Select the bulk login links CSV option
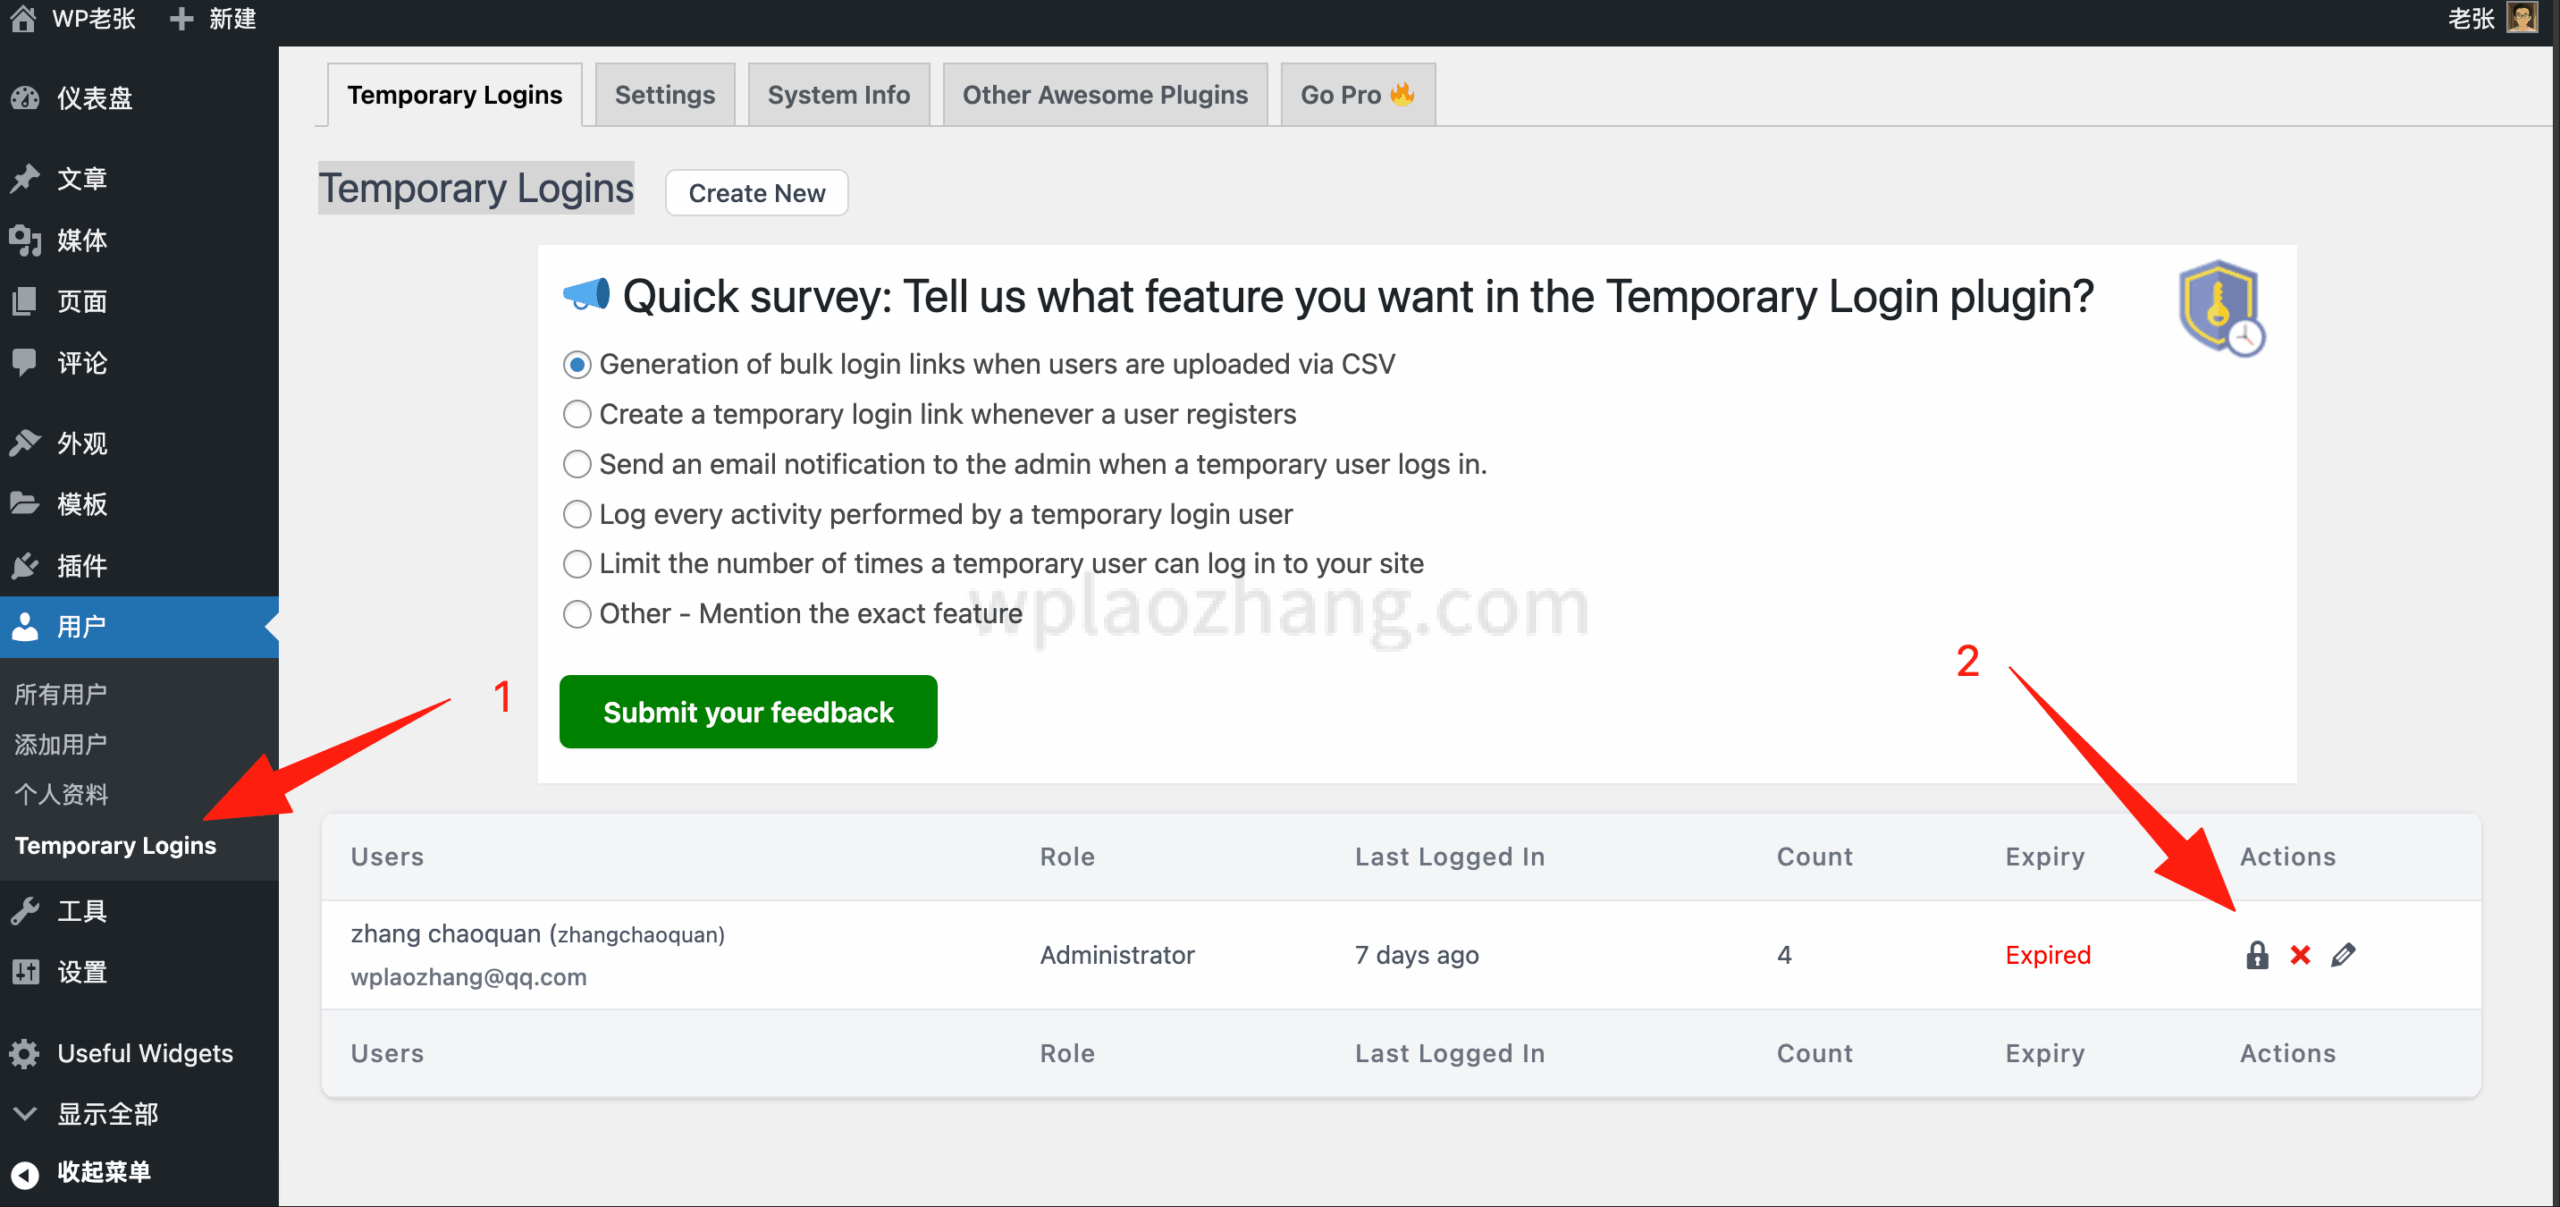Viewport: 2560px width, 1207px height. (577, 365)
